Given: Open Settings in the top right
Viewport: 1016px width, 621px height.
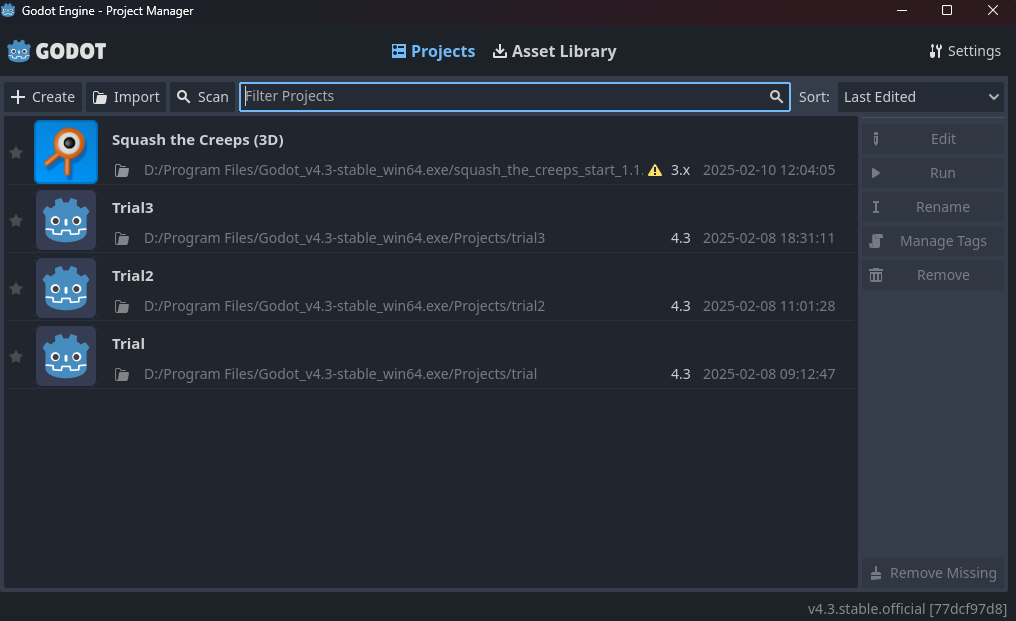Looking at the screenshot, I should (965, 51).
